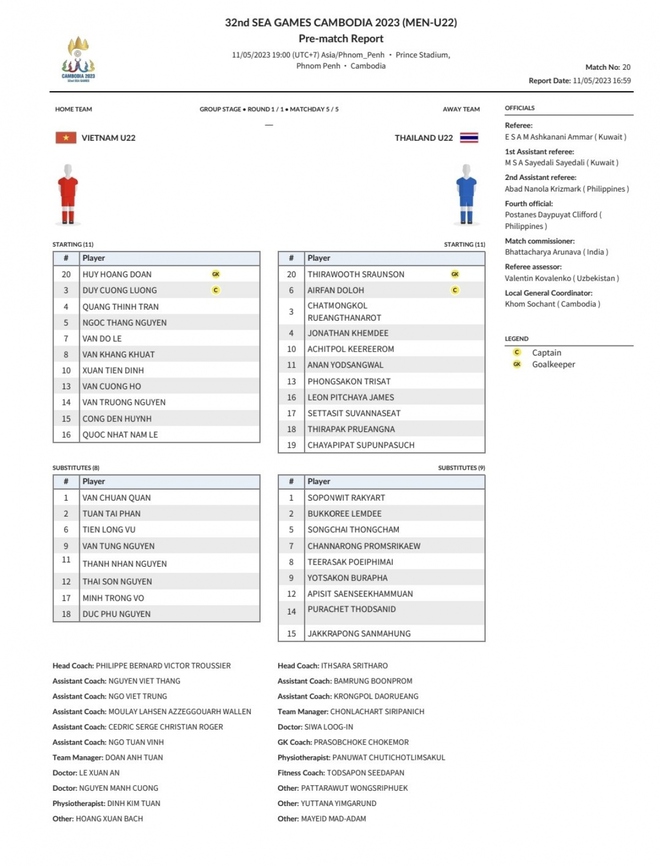Select Thailand substitutes table Player header
Image resolution: width=660 pixels, height=866 pixels.
click(x=319, y=482)
